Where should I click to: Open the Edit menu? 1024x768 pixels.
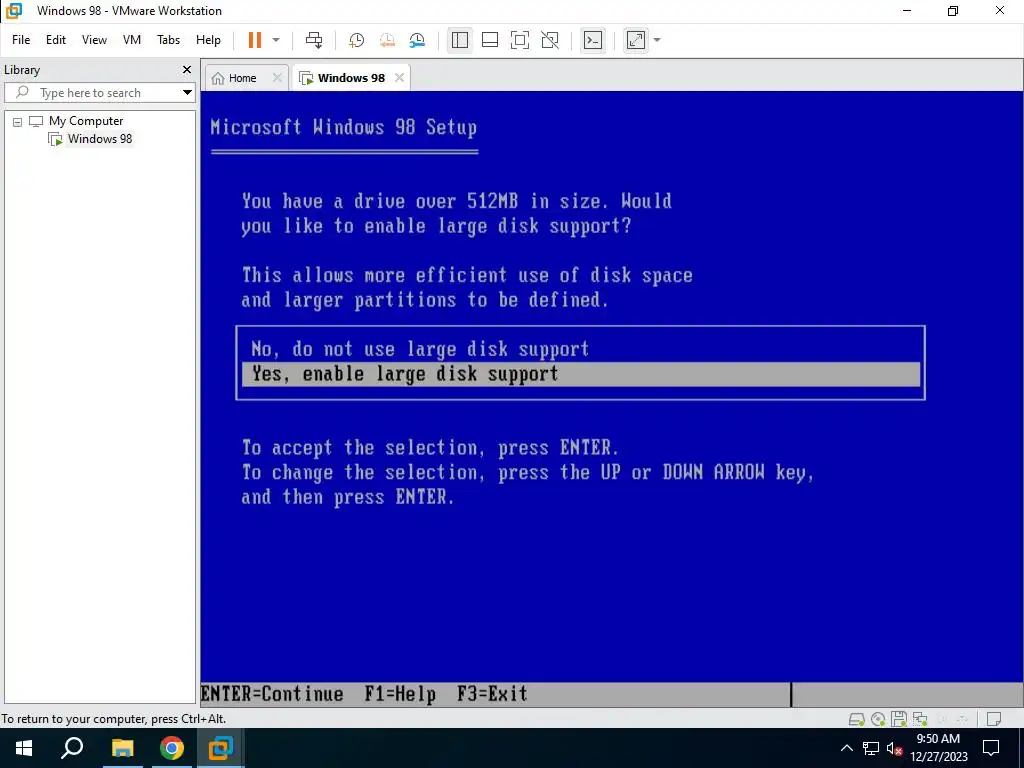(56, 40)
